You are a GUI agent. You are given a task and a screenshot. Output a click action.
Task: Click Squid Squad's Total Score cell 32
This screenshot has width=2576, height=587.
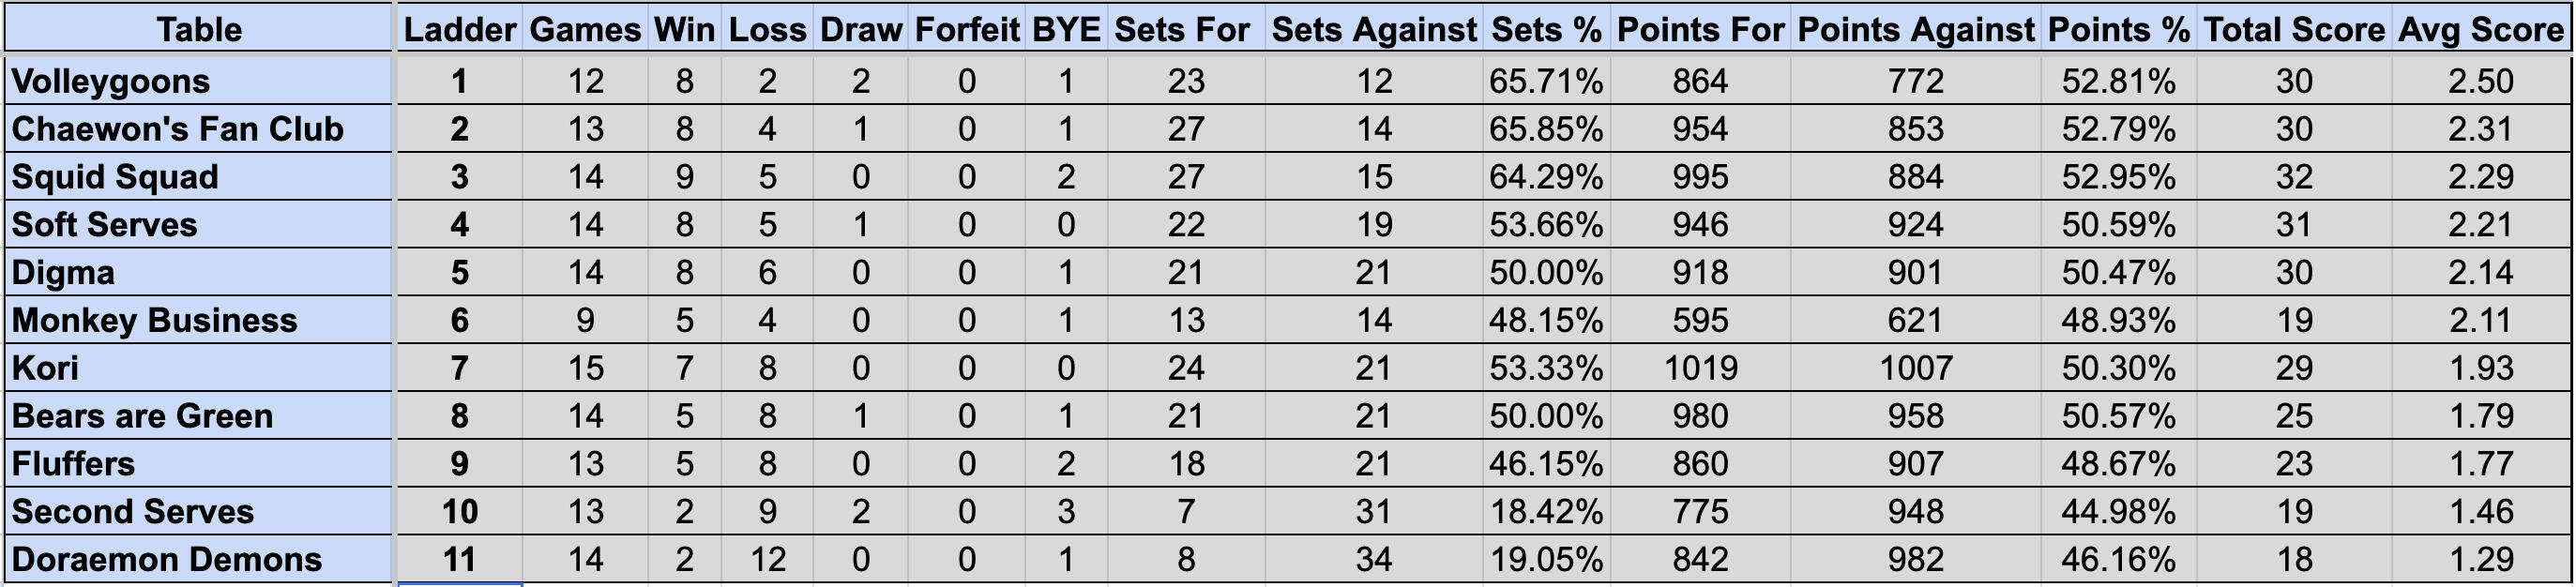2294,177
